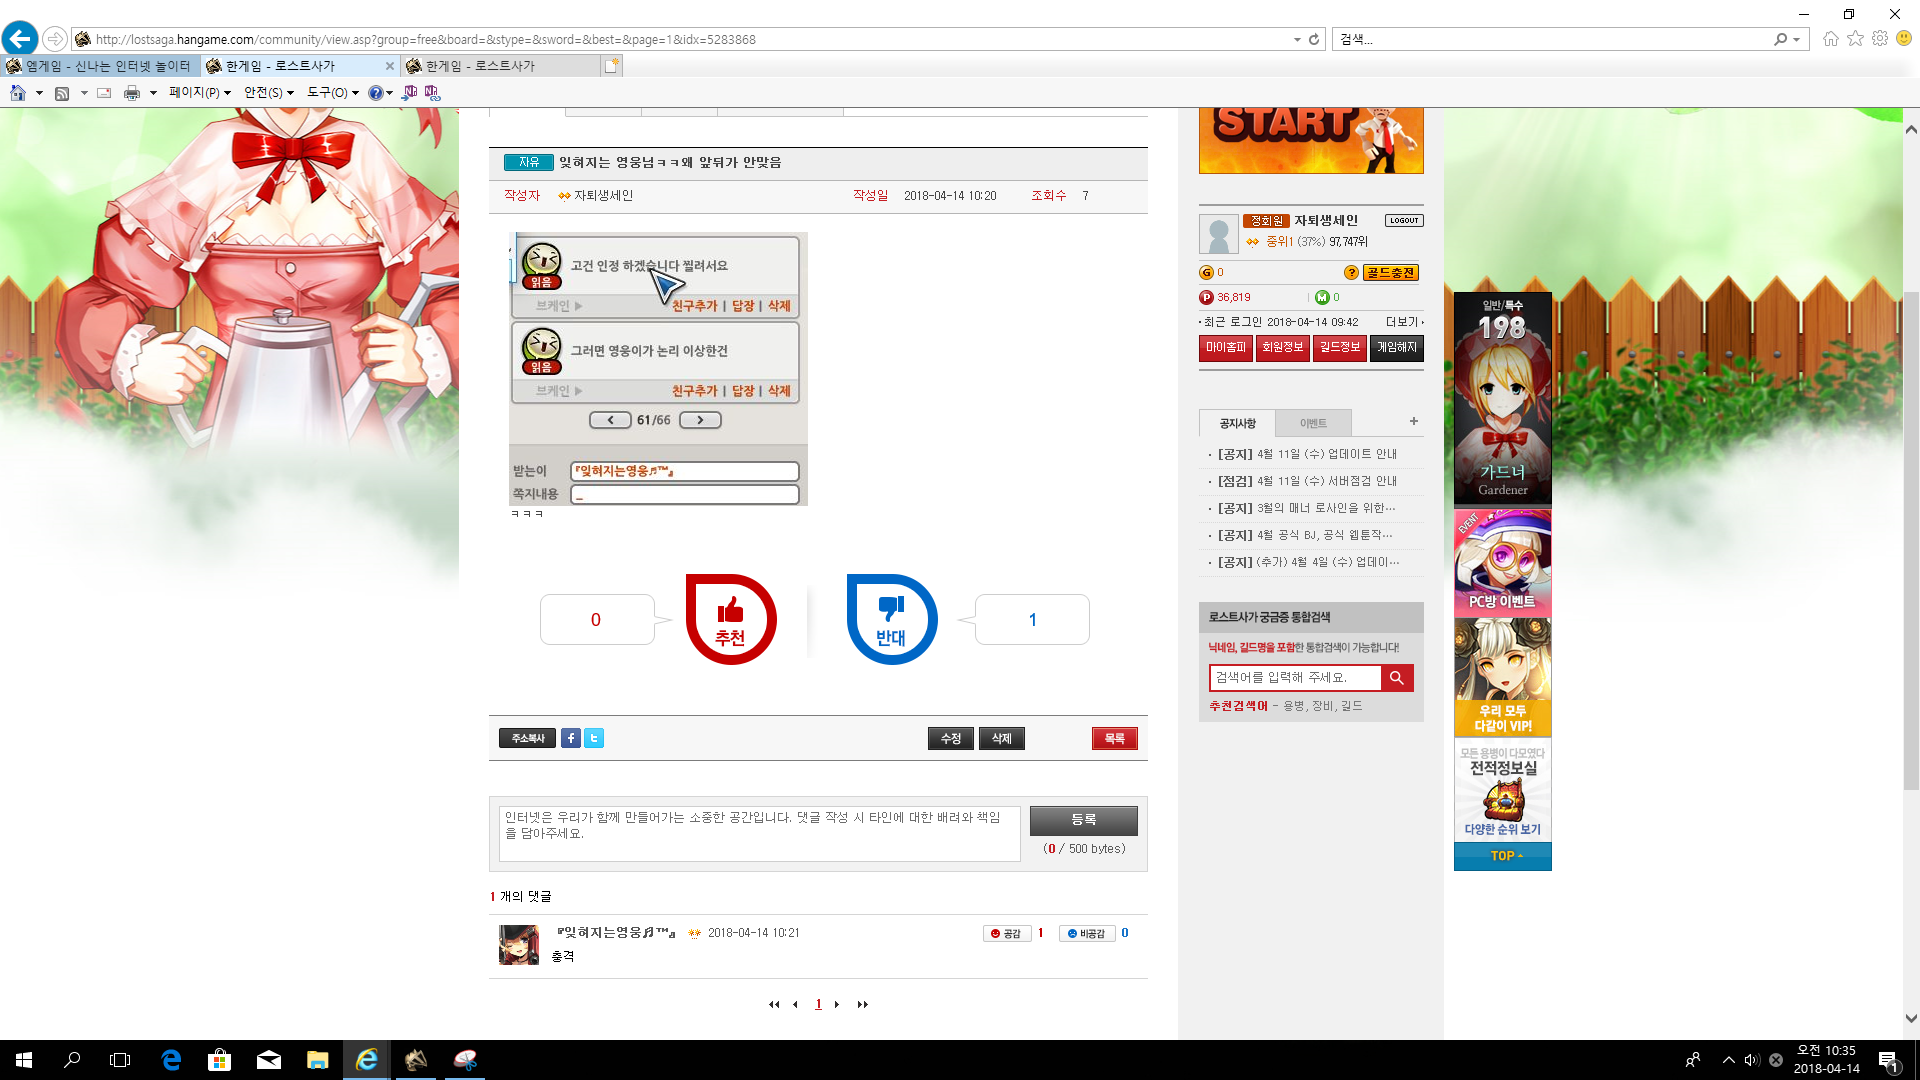This screenshot has width=1920, height=1080.
Task: Refresh the page using the reload icon
Action: [x=1314, y=39]
